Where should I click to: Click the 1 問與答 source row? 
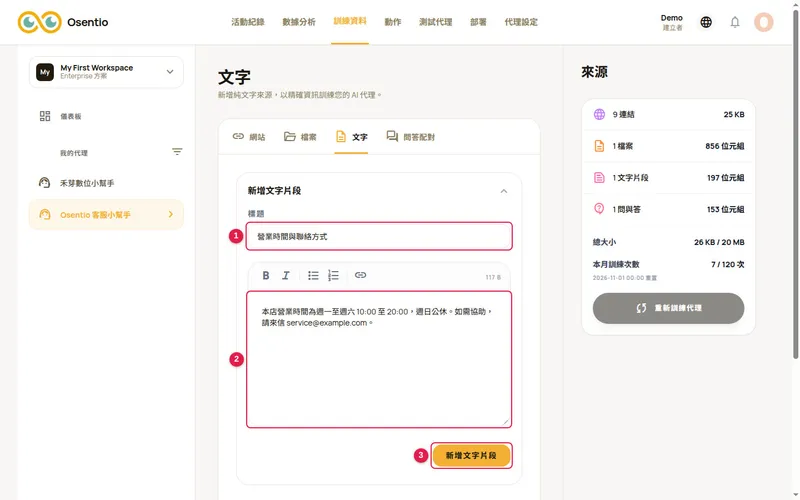[x=668, y=209]
